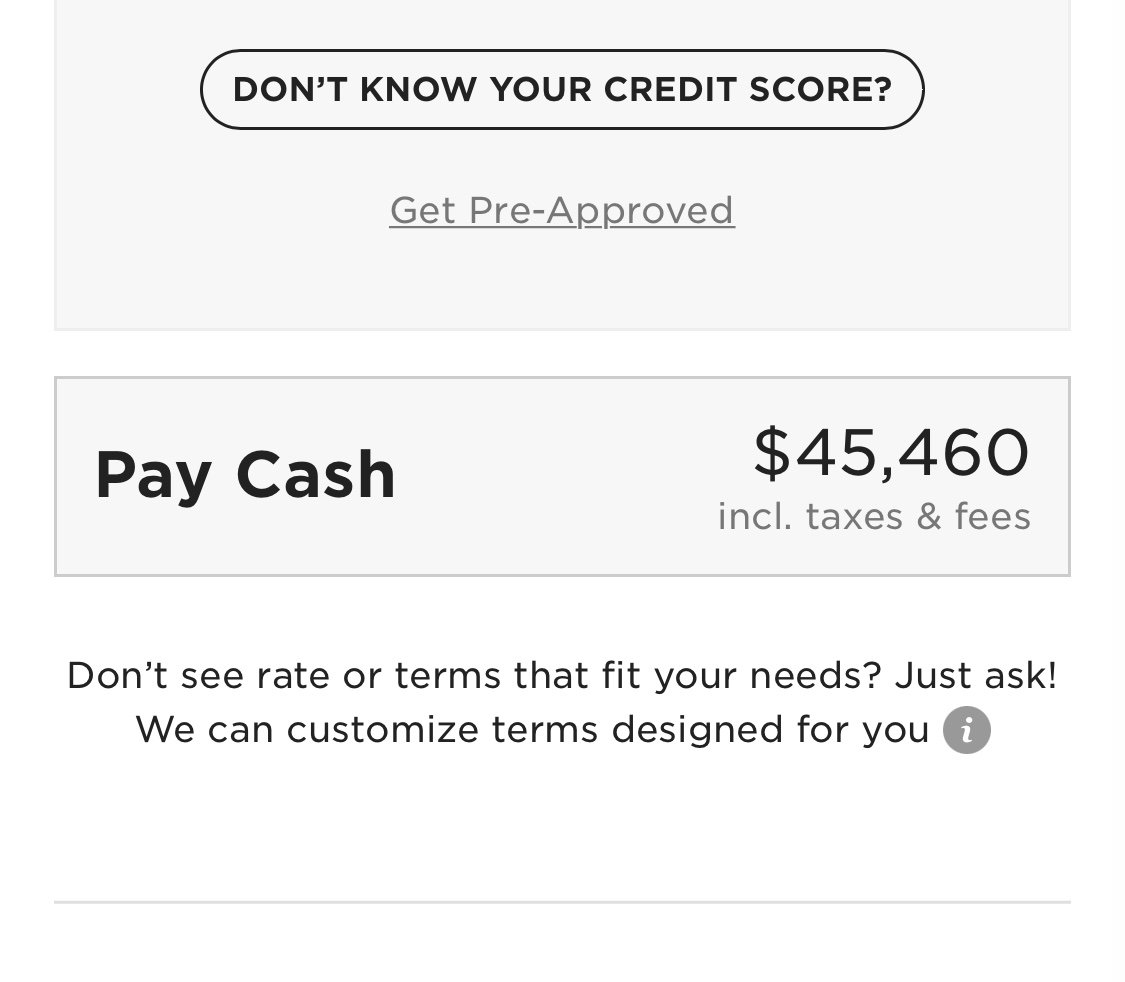Click the horizontal divider line below terms text
Image resolution: width=1125 pixels, height=982 pixels.
(x=562, y=902)
